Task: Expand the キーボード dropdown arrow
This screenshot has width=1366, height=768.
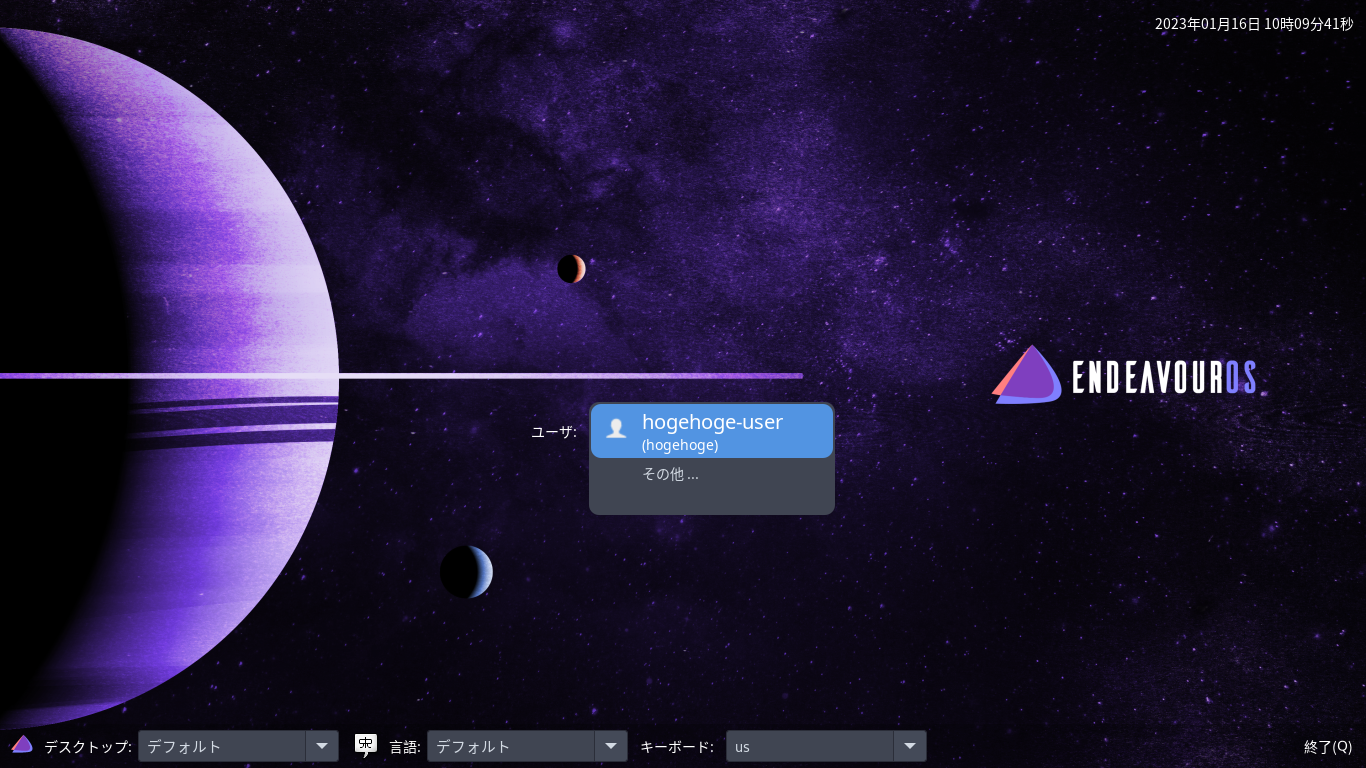Action: (x=910, y=746)
